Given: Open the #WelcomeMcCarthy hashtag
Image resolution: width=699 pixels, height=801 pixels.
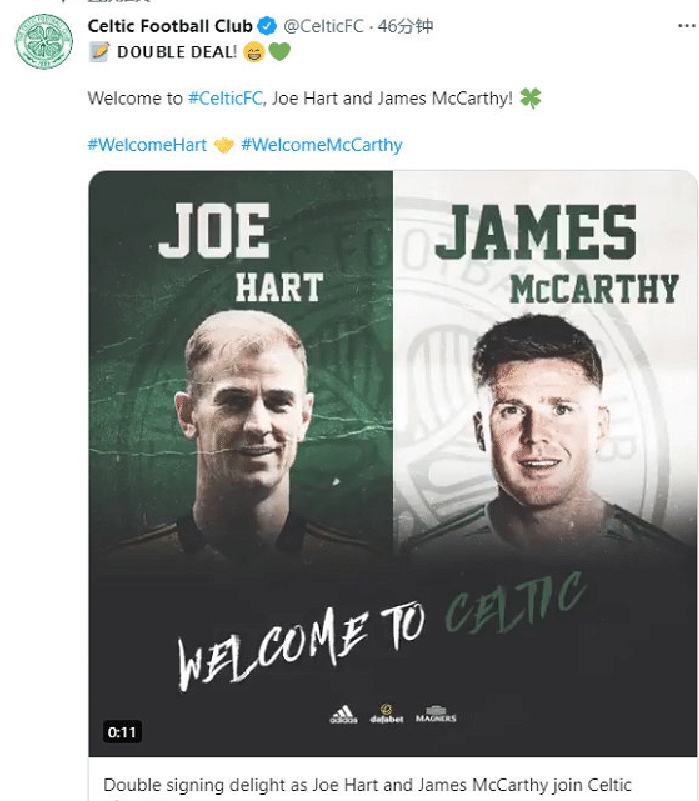Looking at the screenshot, I should pos(322,145).
